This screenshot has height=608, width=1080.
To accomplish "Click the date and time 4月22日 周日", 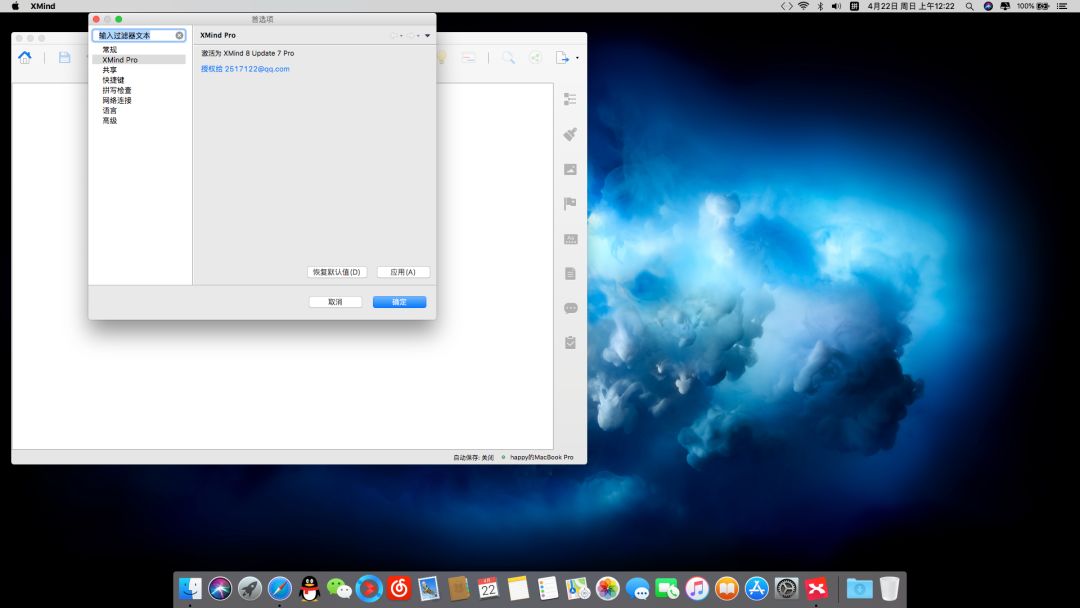I will point(911,6).
